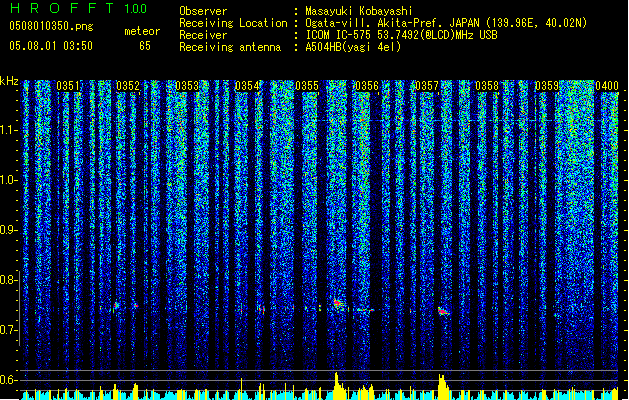Image resolution: width=629 pixels, height=400 pixels.
Task: Click the 0352 time marker
Action: (128, 86)
